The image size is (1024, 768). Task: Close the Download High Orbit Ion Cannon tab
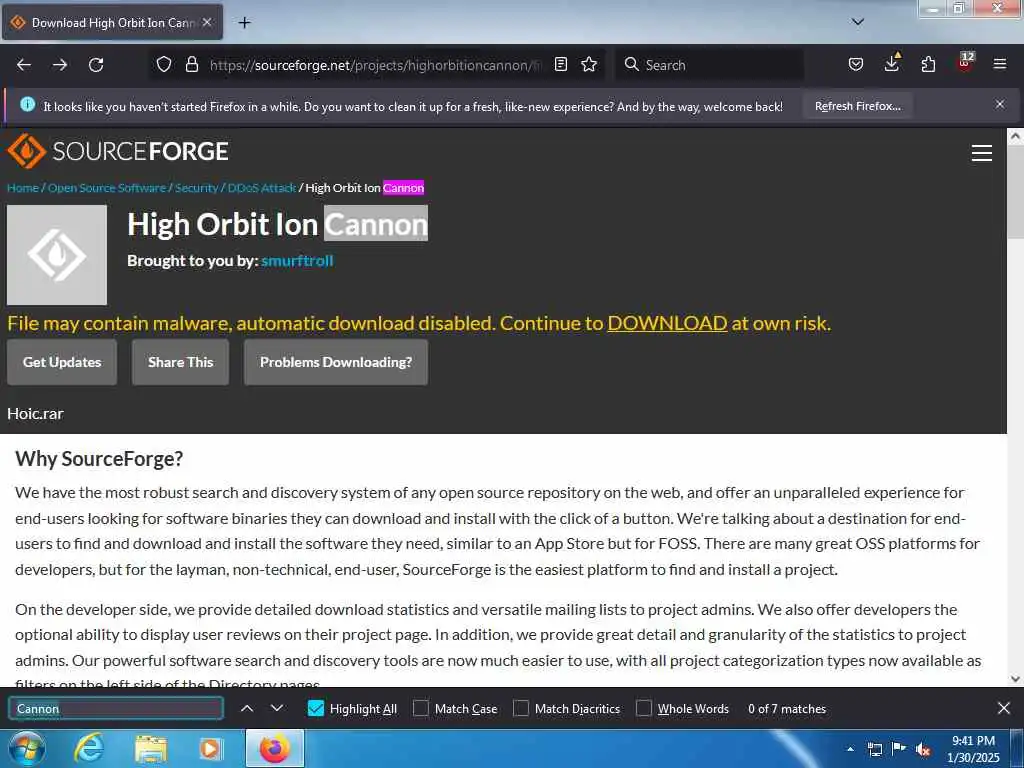(x=207, y=22)
